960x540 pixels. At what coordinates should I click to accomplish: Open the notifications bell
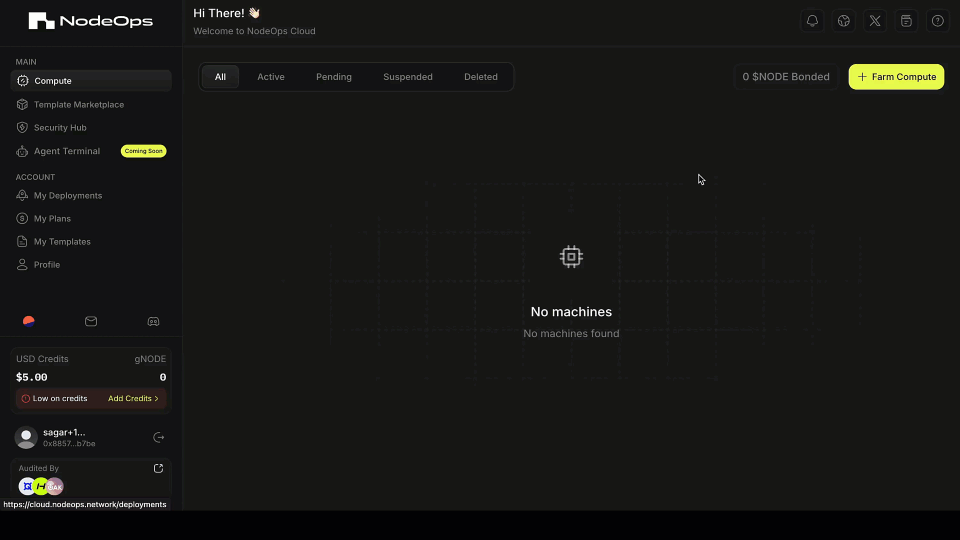click(x=812, y=21)
